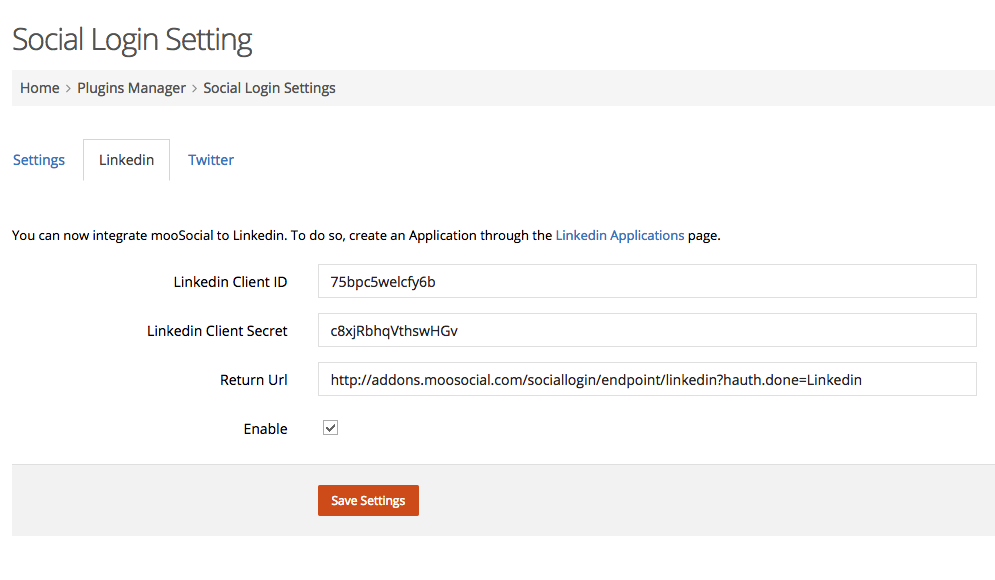Click the Enable label text

click(265, 429)
